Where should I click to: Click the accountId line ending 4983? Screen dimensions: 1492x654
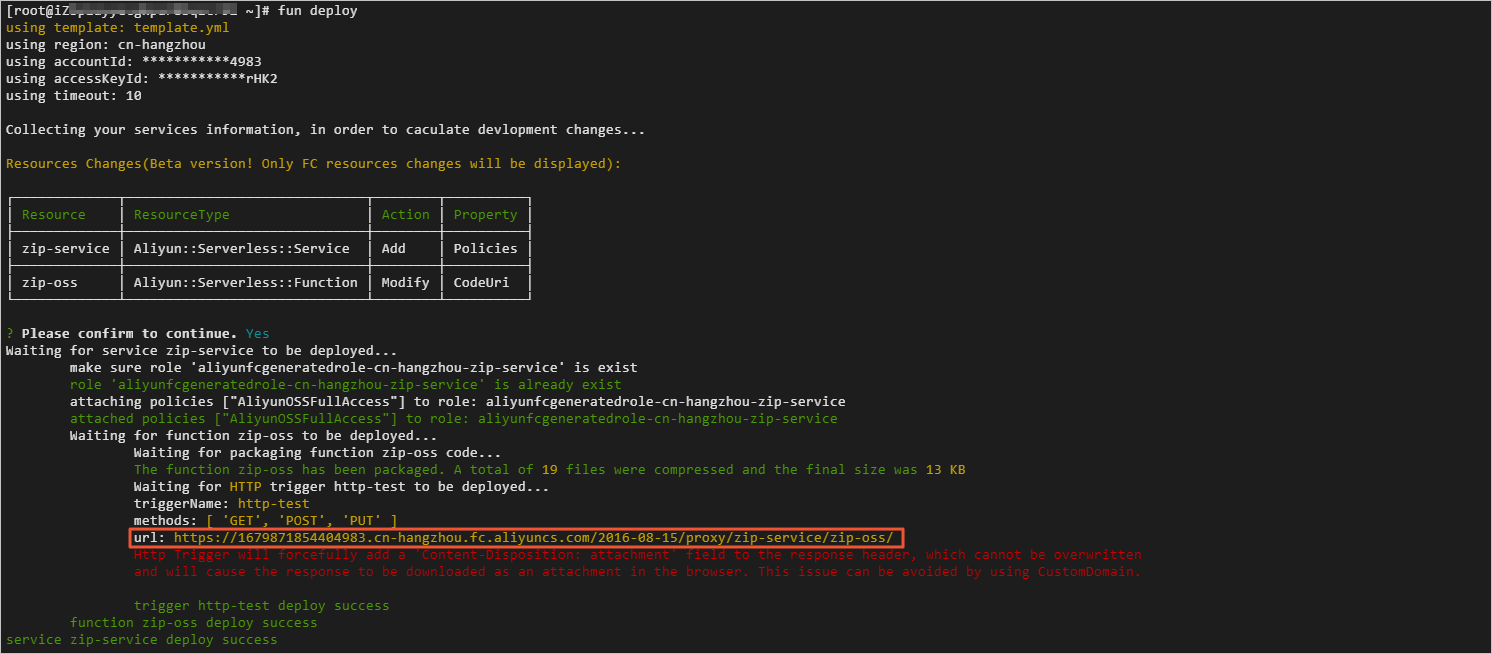pyautogui.click(x=134, y=62)
